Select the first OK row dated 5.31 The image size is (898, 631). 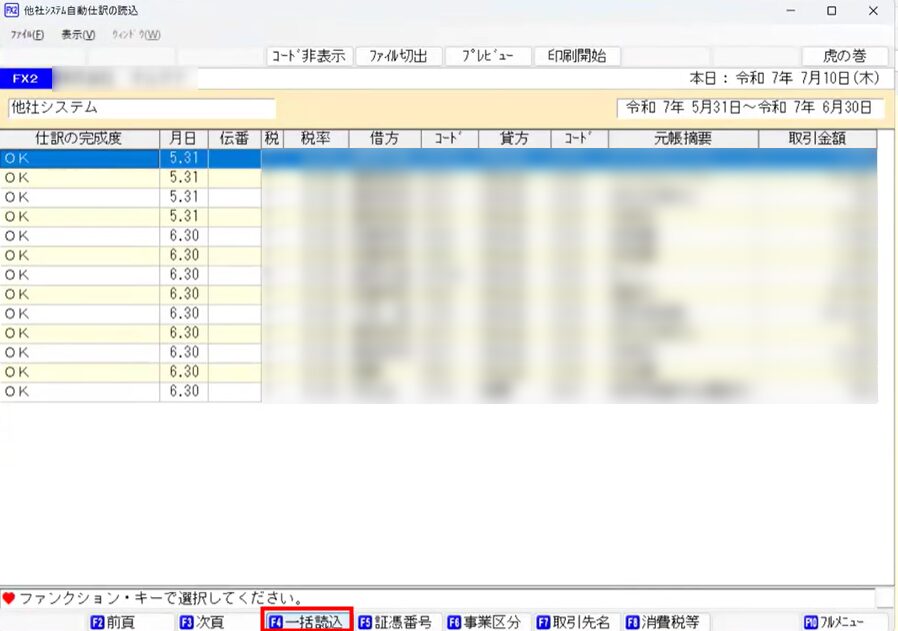click(79, 158)
